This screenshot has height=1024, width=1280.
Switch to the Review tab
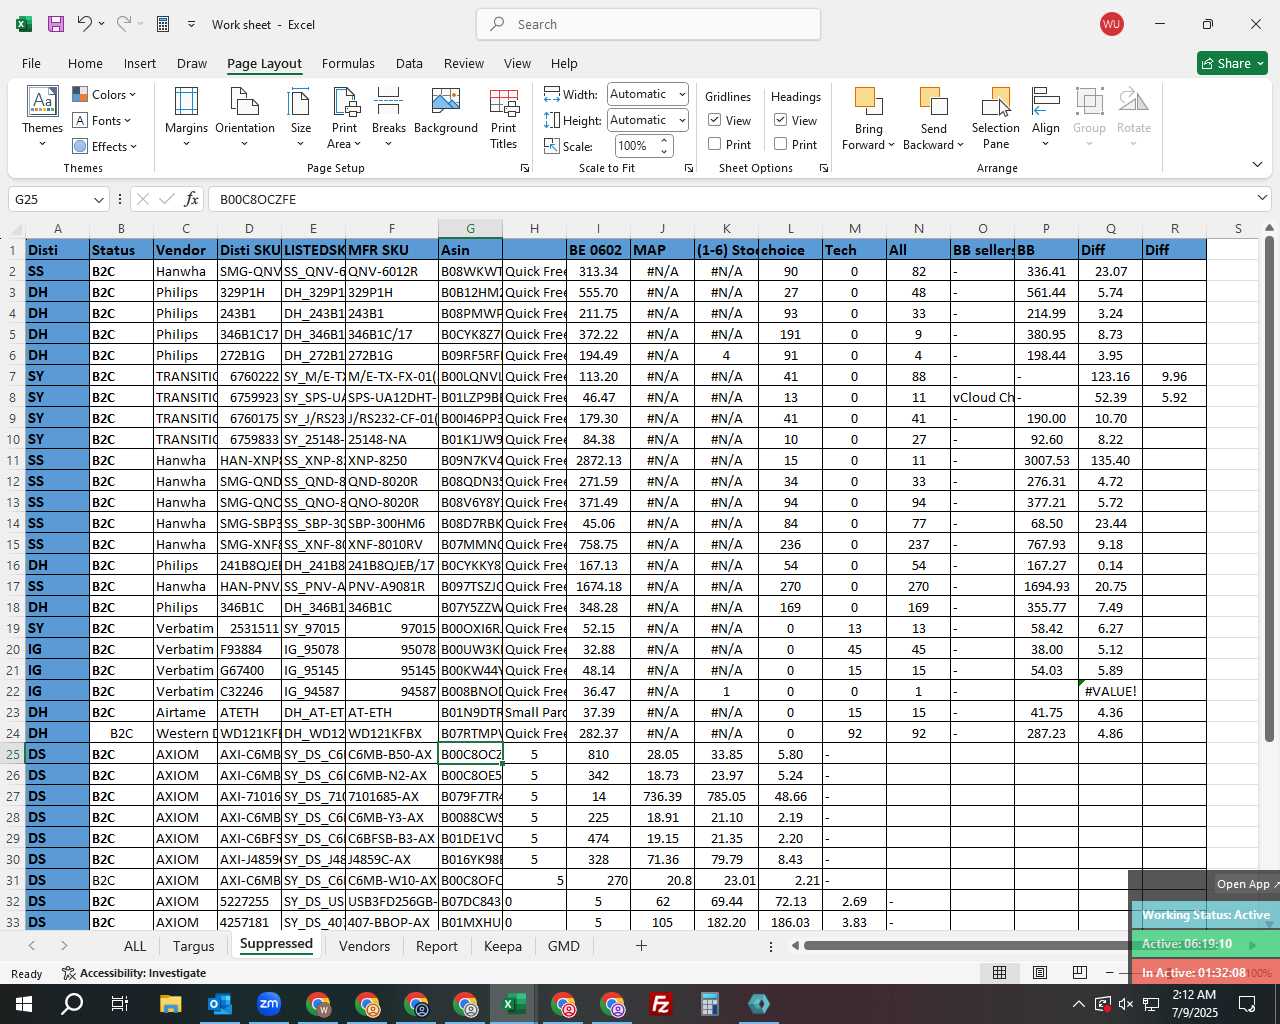[464, 63]
